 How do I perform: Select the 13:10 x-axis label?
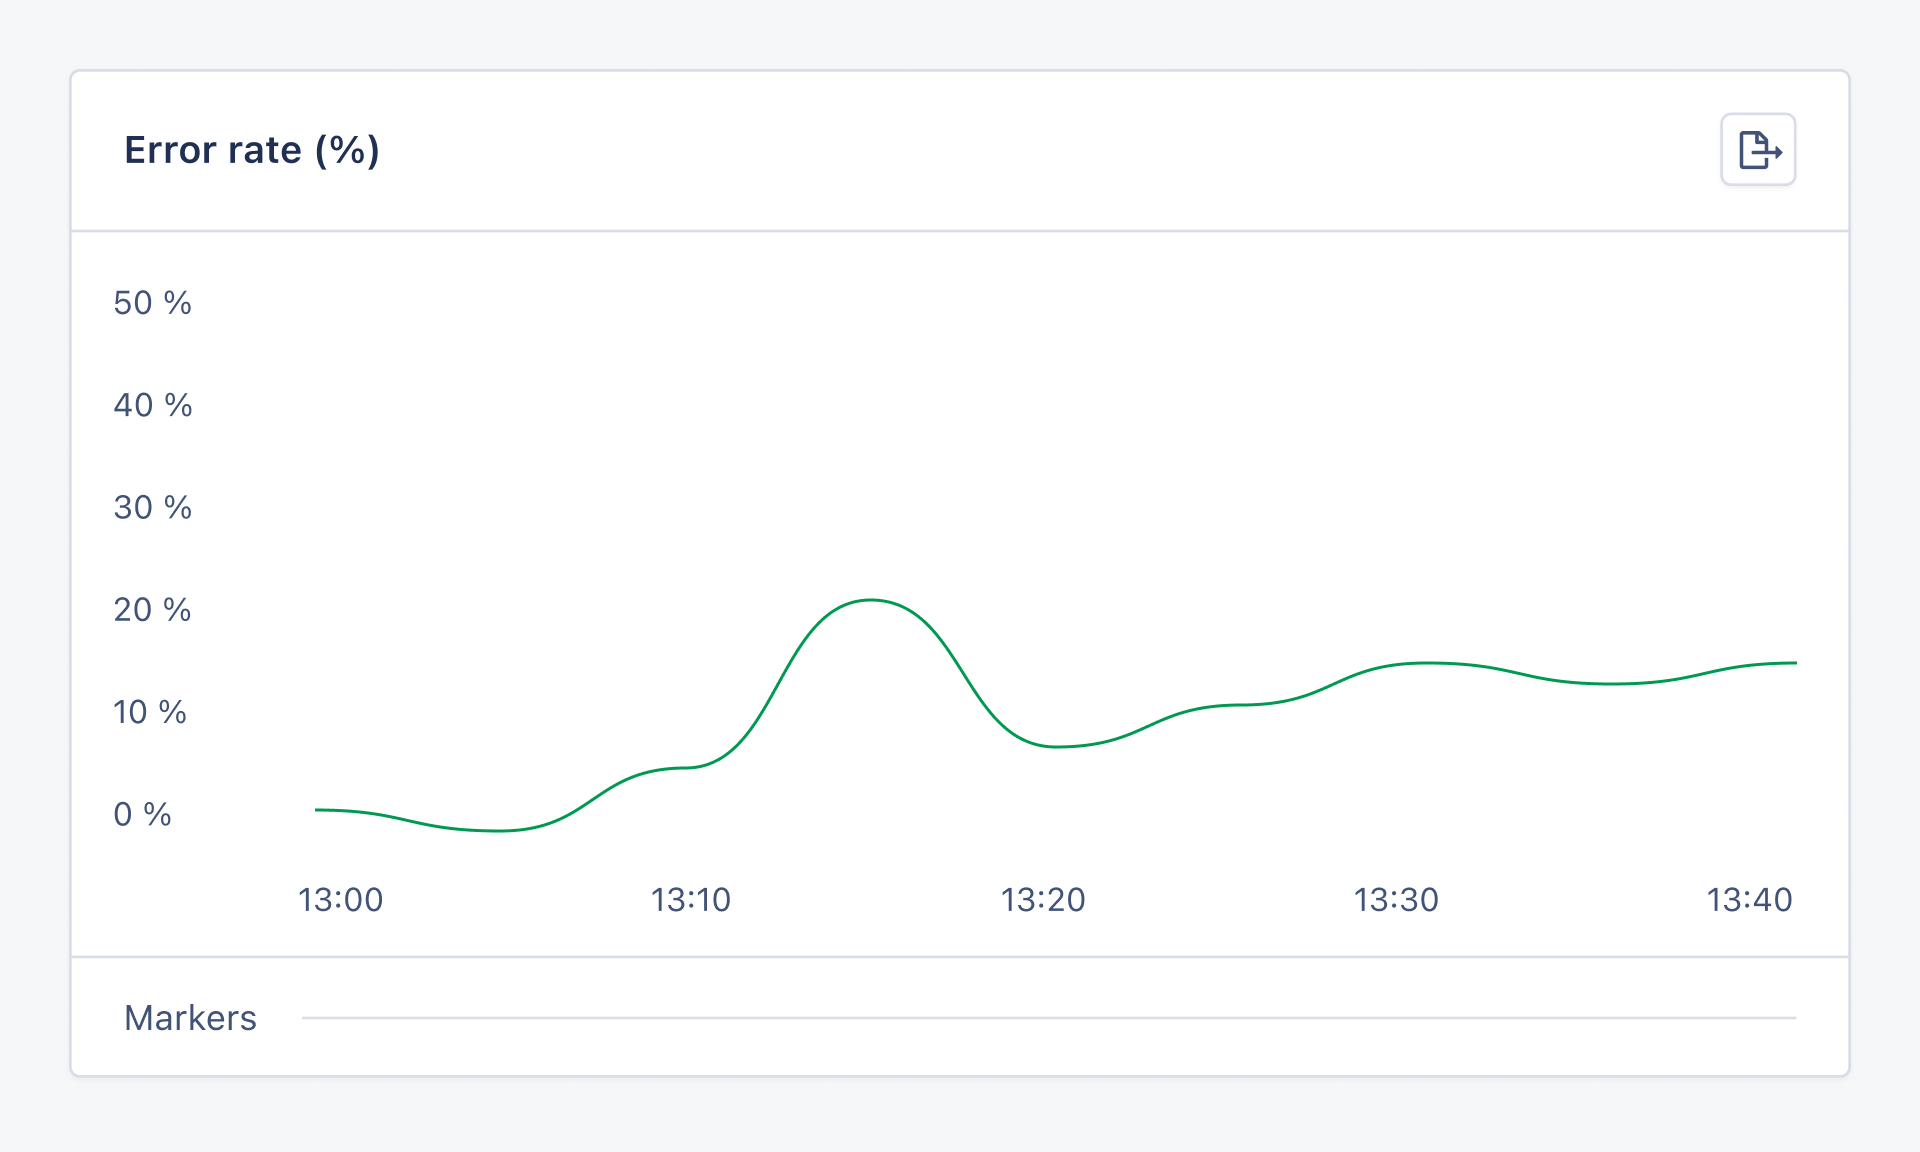pos(691,900)
